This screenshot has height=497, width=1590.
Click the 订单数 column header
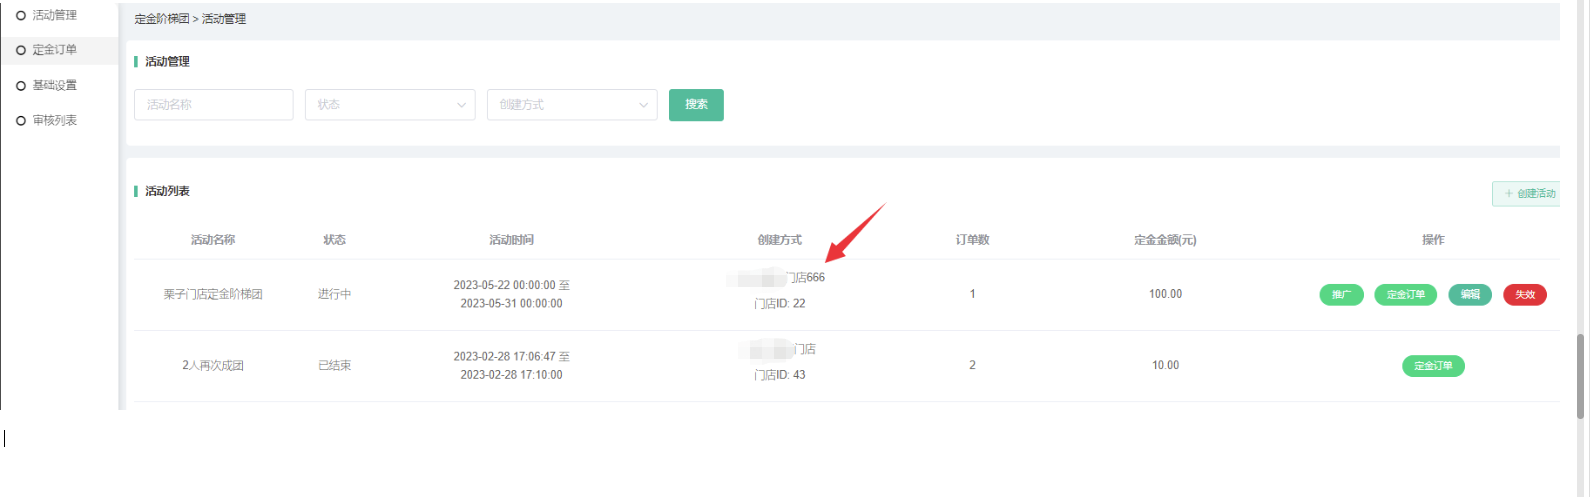tap(972, 240)
